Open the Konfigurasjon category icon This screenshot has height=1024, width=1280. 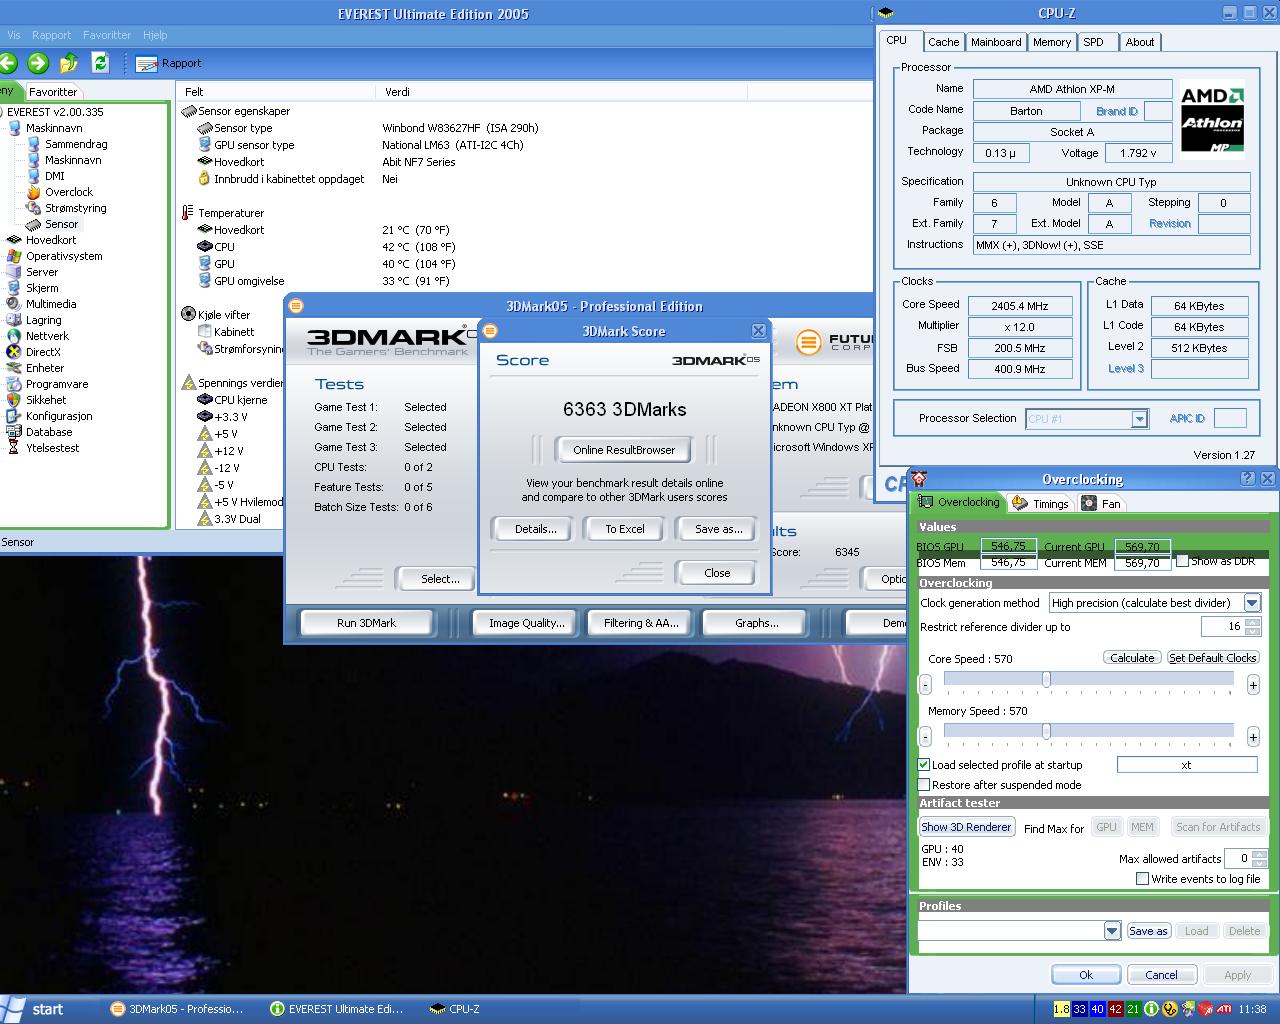[14, 416]
